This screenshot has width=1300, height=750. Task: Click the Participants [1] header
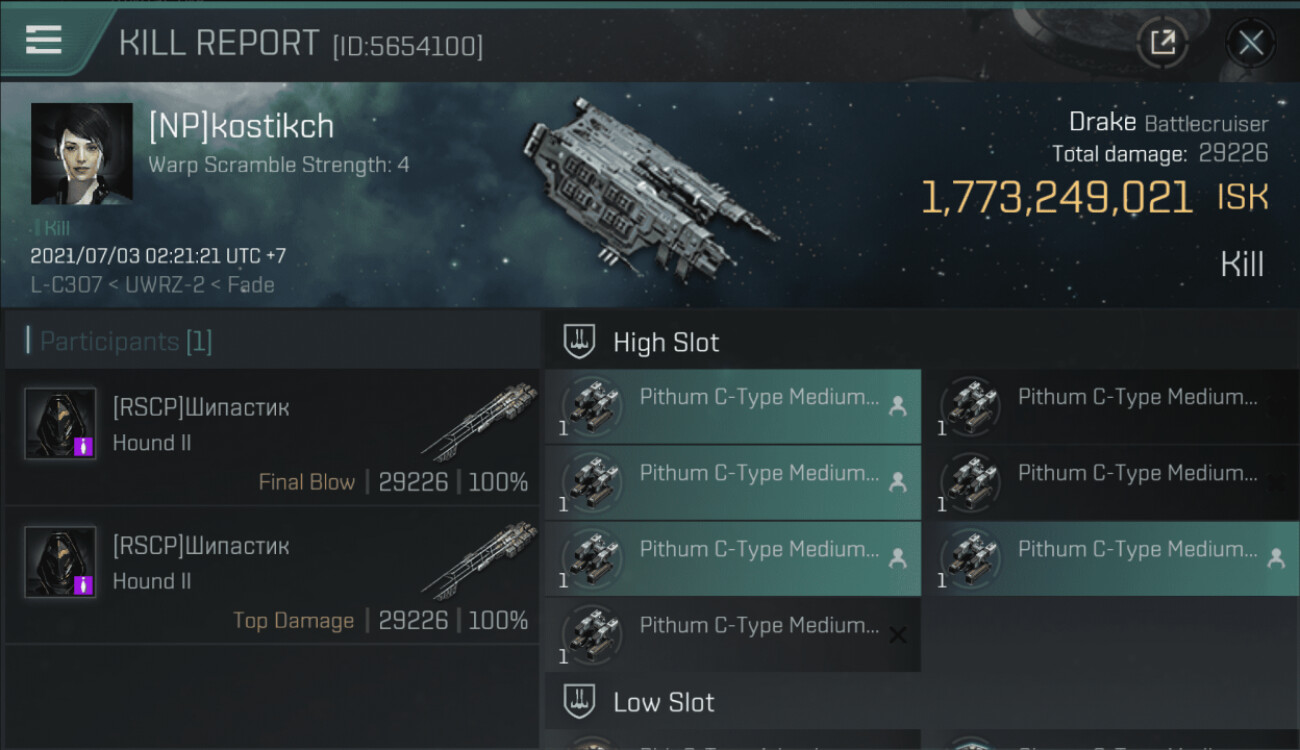(x=125, y=342)
